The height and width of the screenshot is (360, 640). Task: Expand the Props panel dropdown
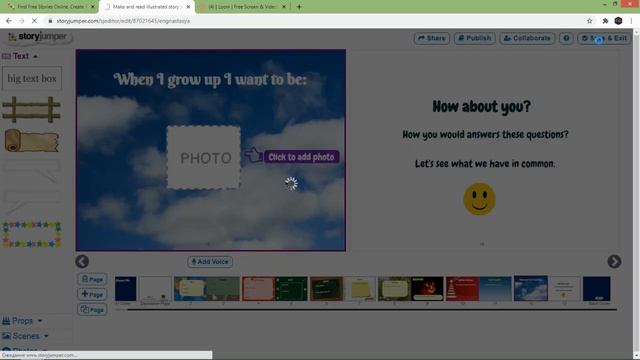coord(22,321)
